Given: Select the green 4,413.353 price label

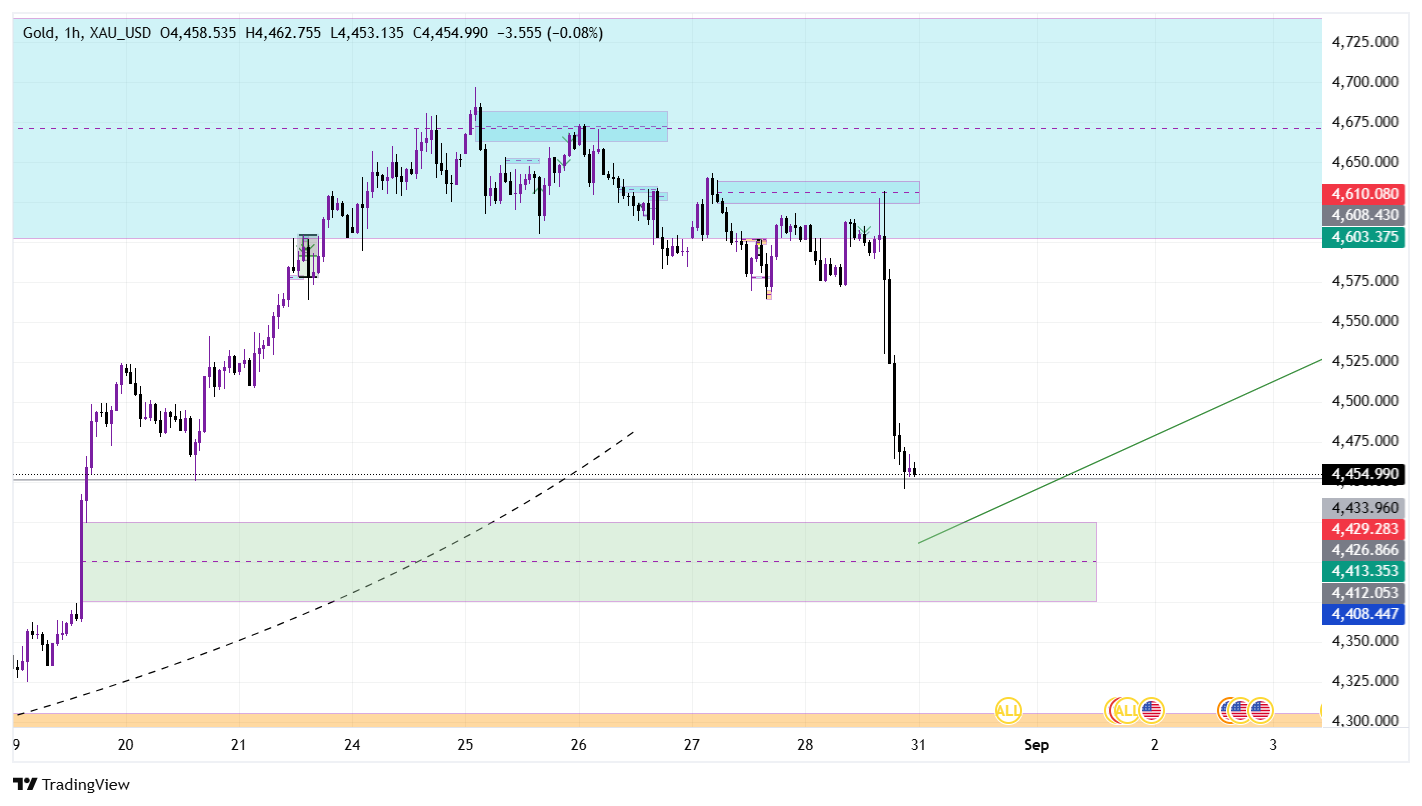Looking at the screenshot, I should pyautogui.click(x=1364, y=571).
